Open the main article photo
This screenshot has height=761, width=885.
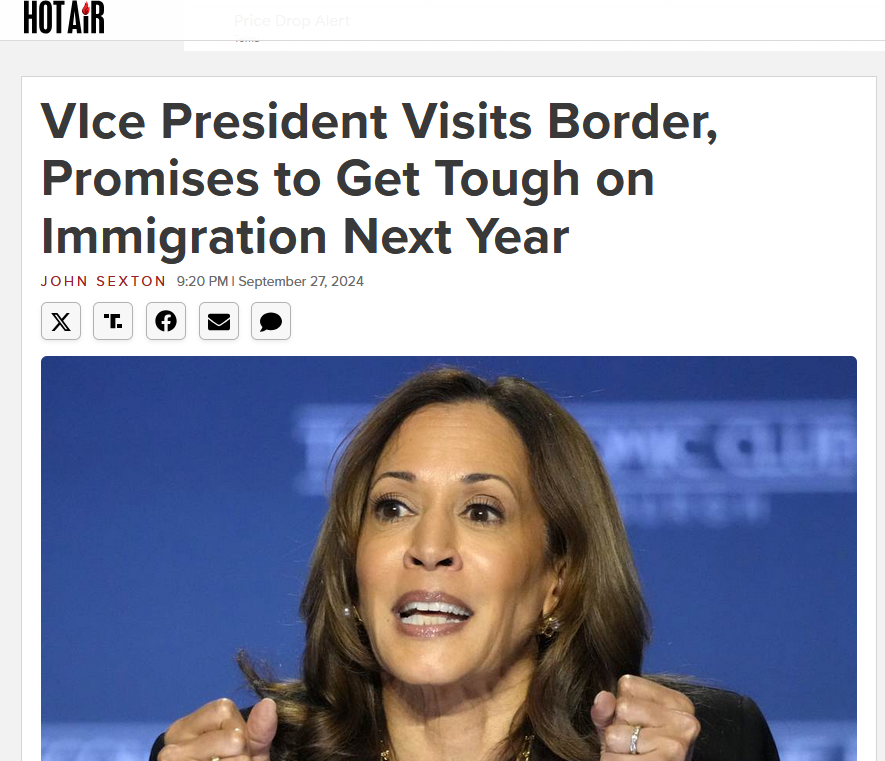click(x=449, y=558)
